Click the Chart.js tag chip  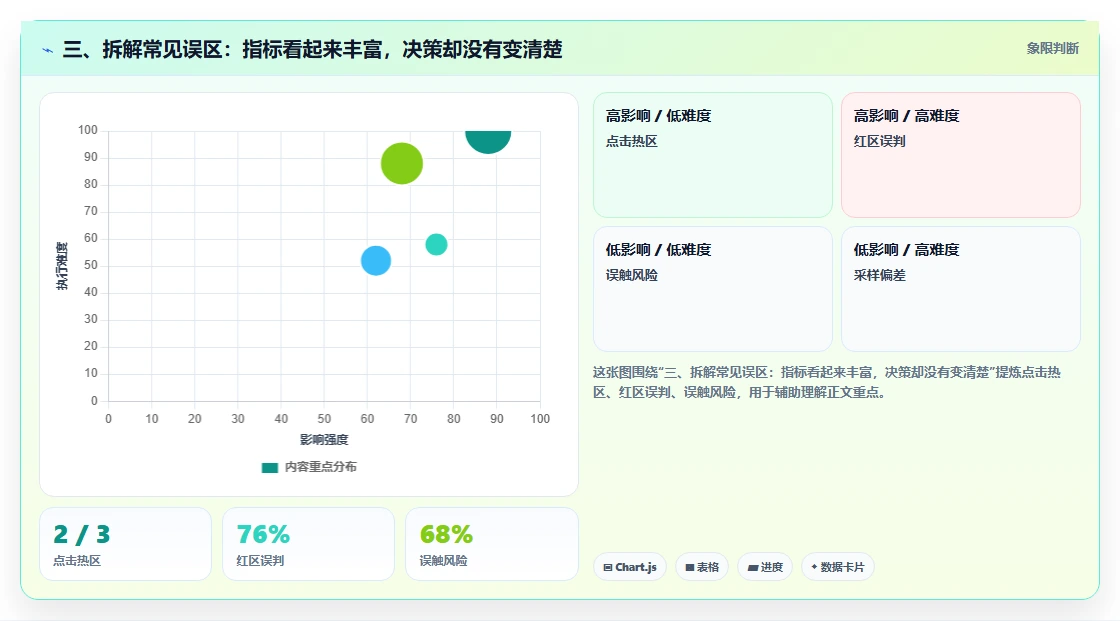pyautogui.click(x=630, y=567)
